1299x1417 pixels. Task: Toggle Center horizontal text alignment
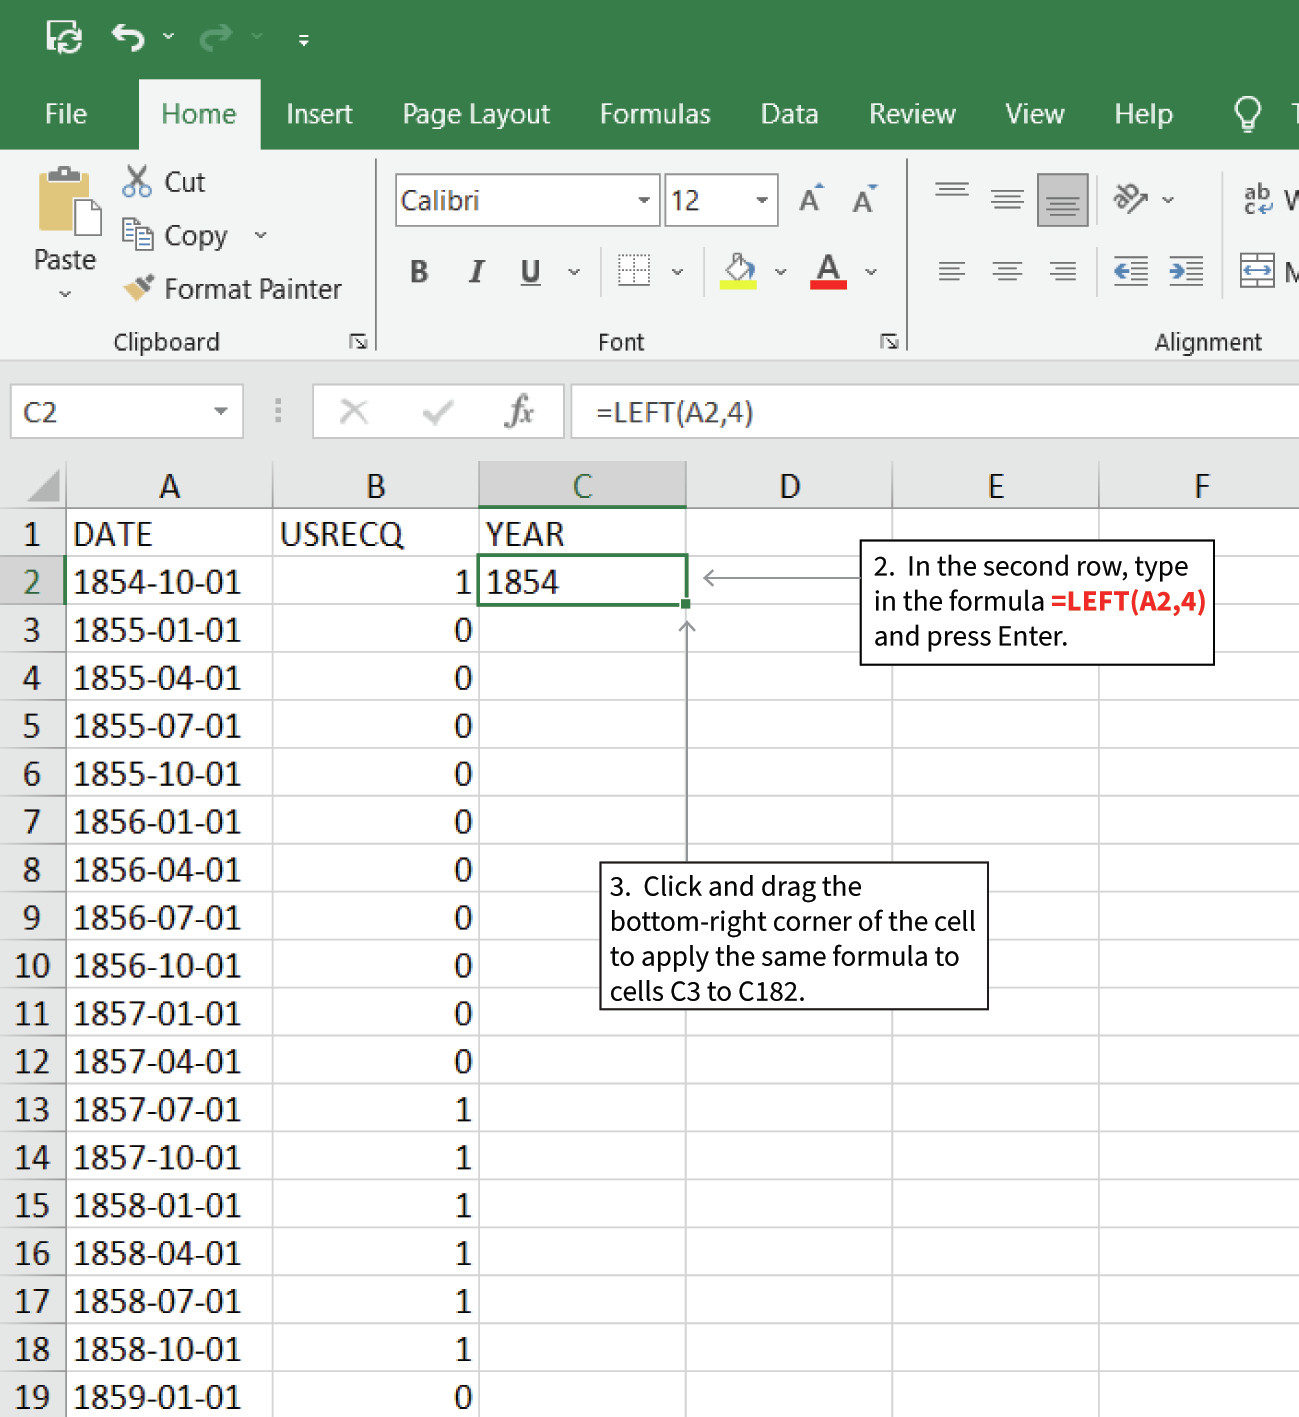1007,270
